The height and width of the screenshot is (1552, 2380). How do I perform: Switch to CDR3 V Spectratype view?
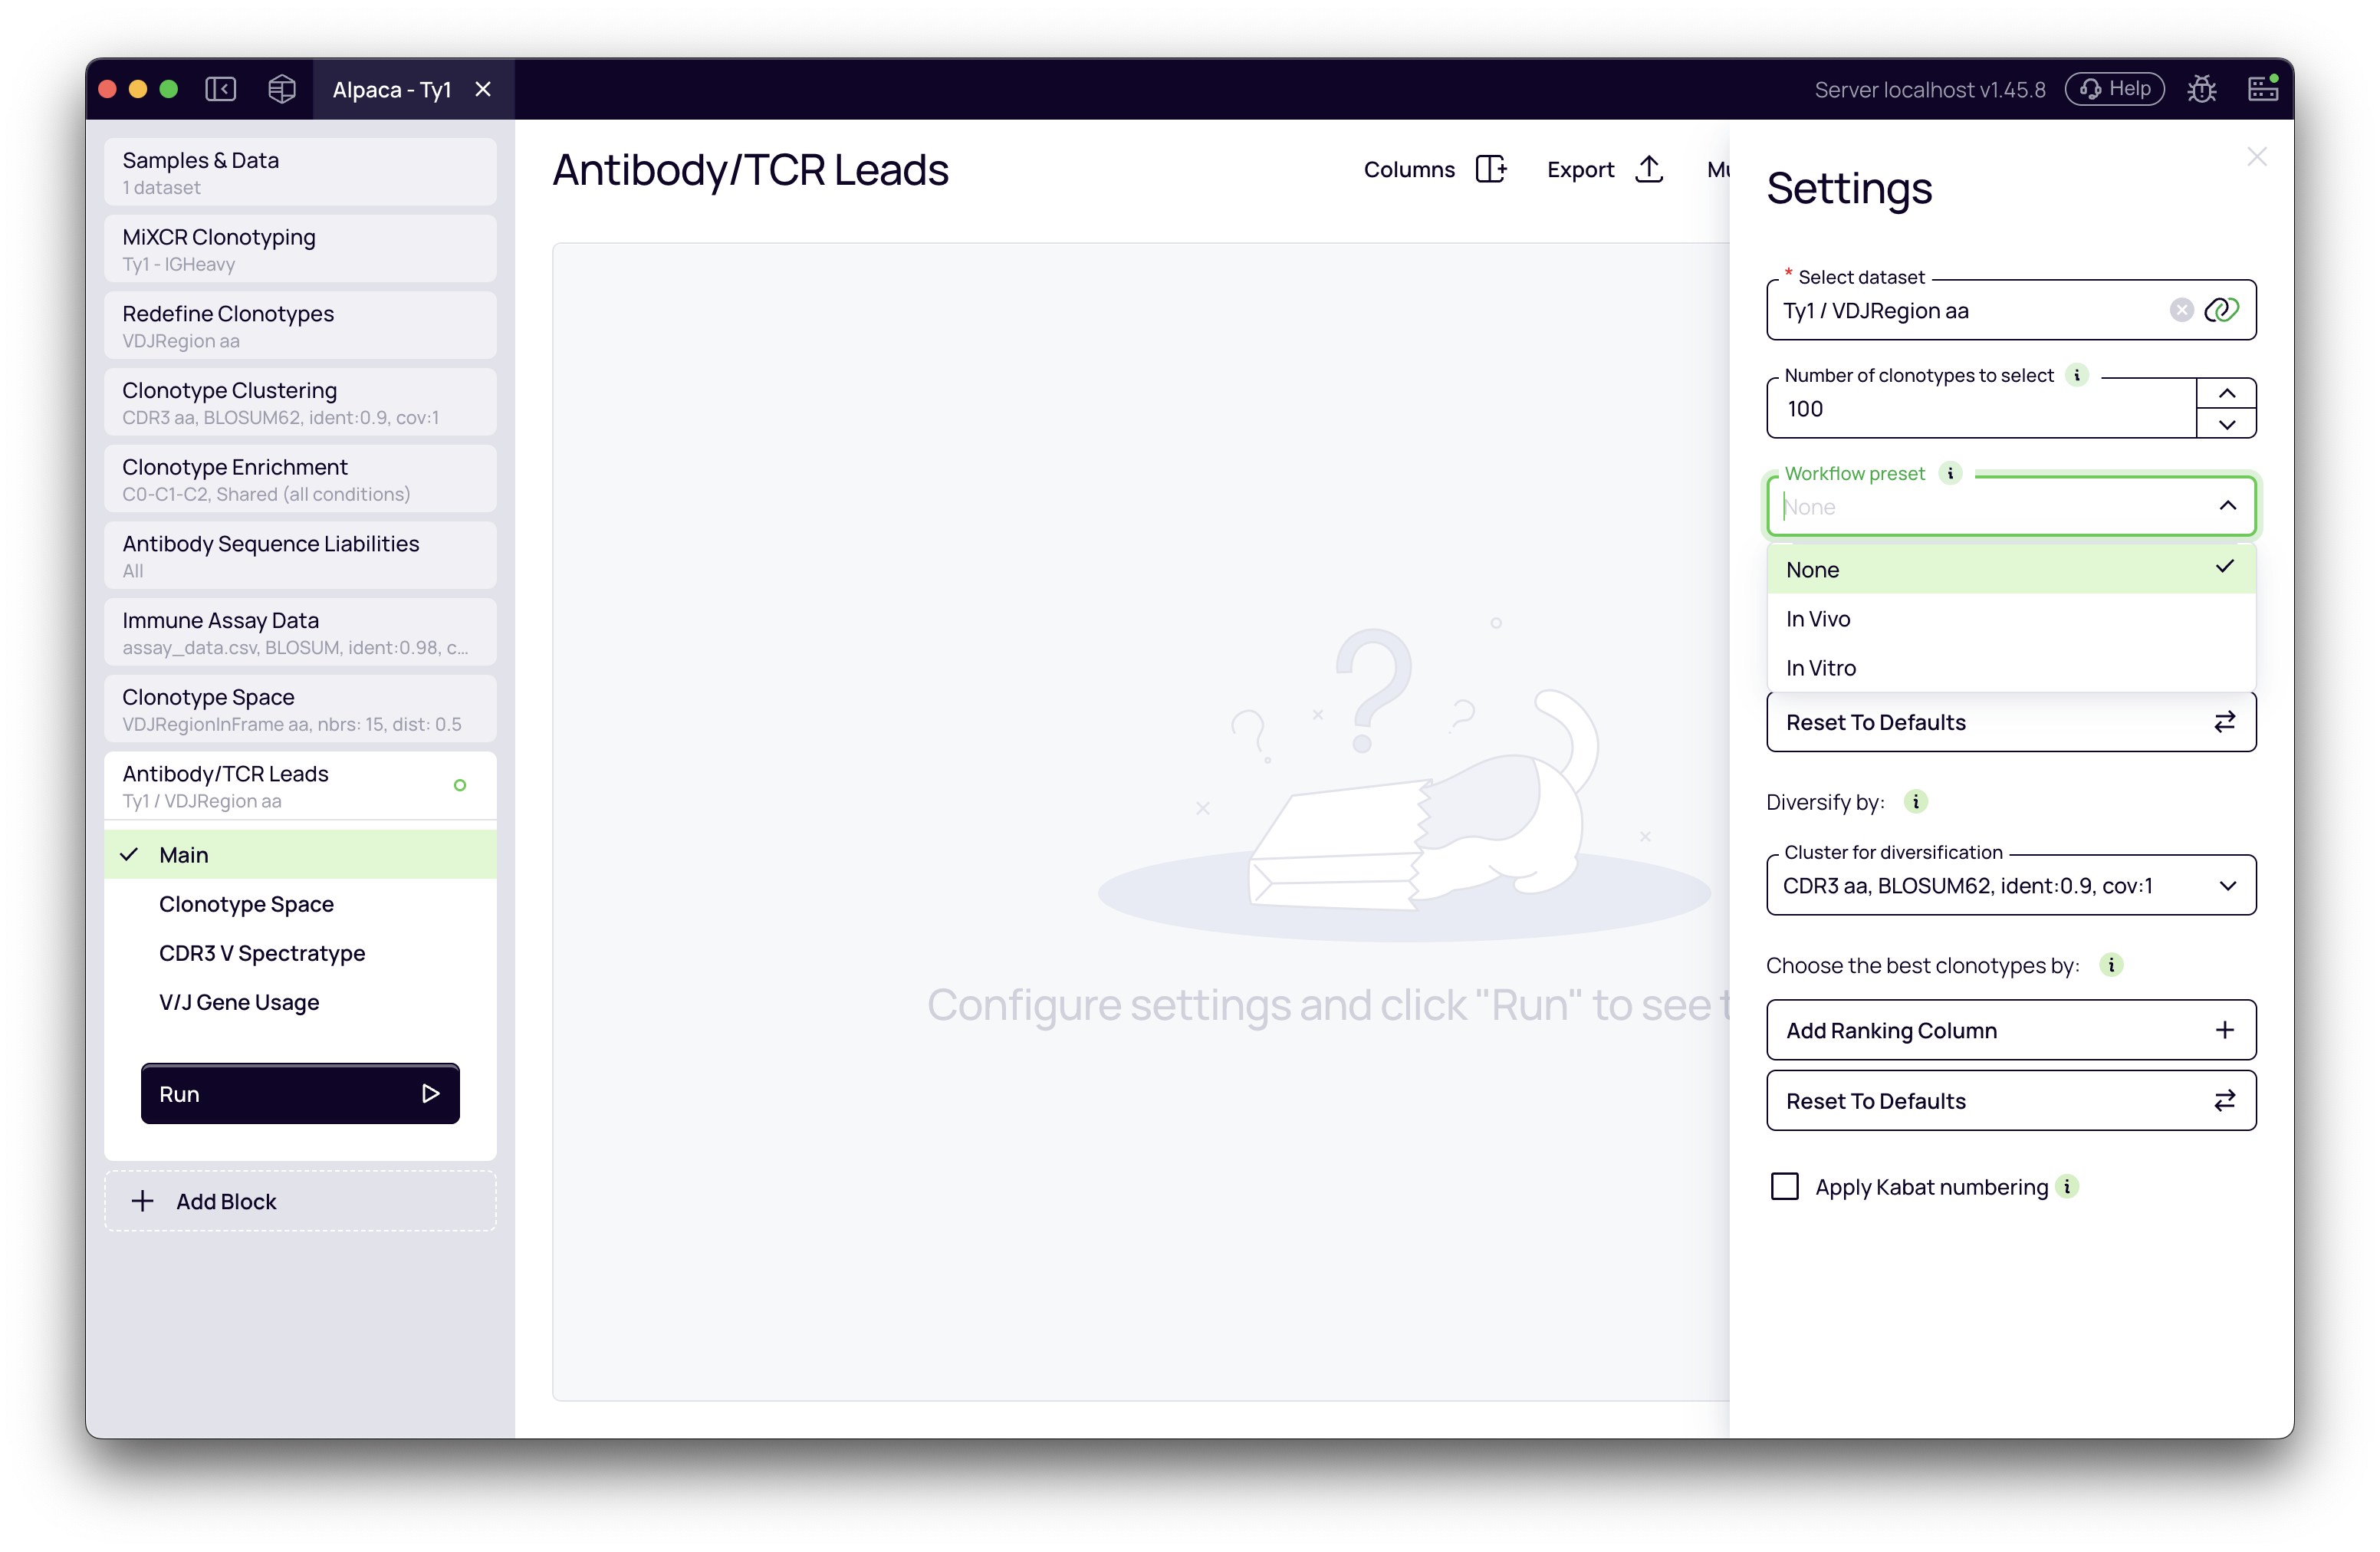[x=262, y=953]
